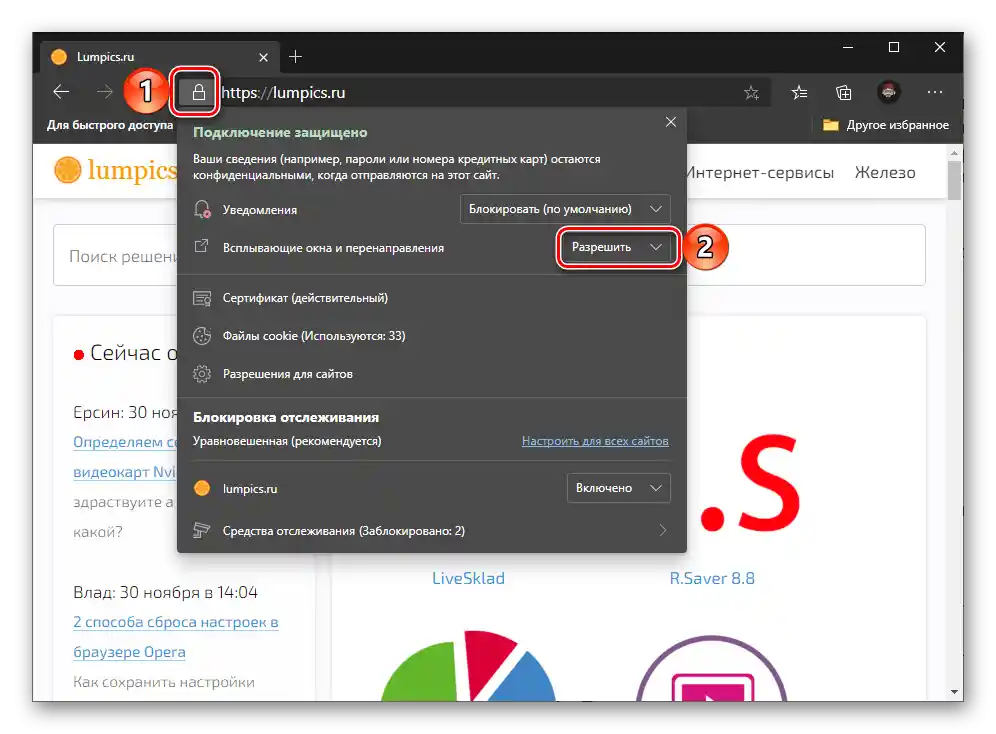This screenshot has height=734, width=996.
Task: Open the Collections icon
Action: 844,93
